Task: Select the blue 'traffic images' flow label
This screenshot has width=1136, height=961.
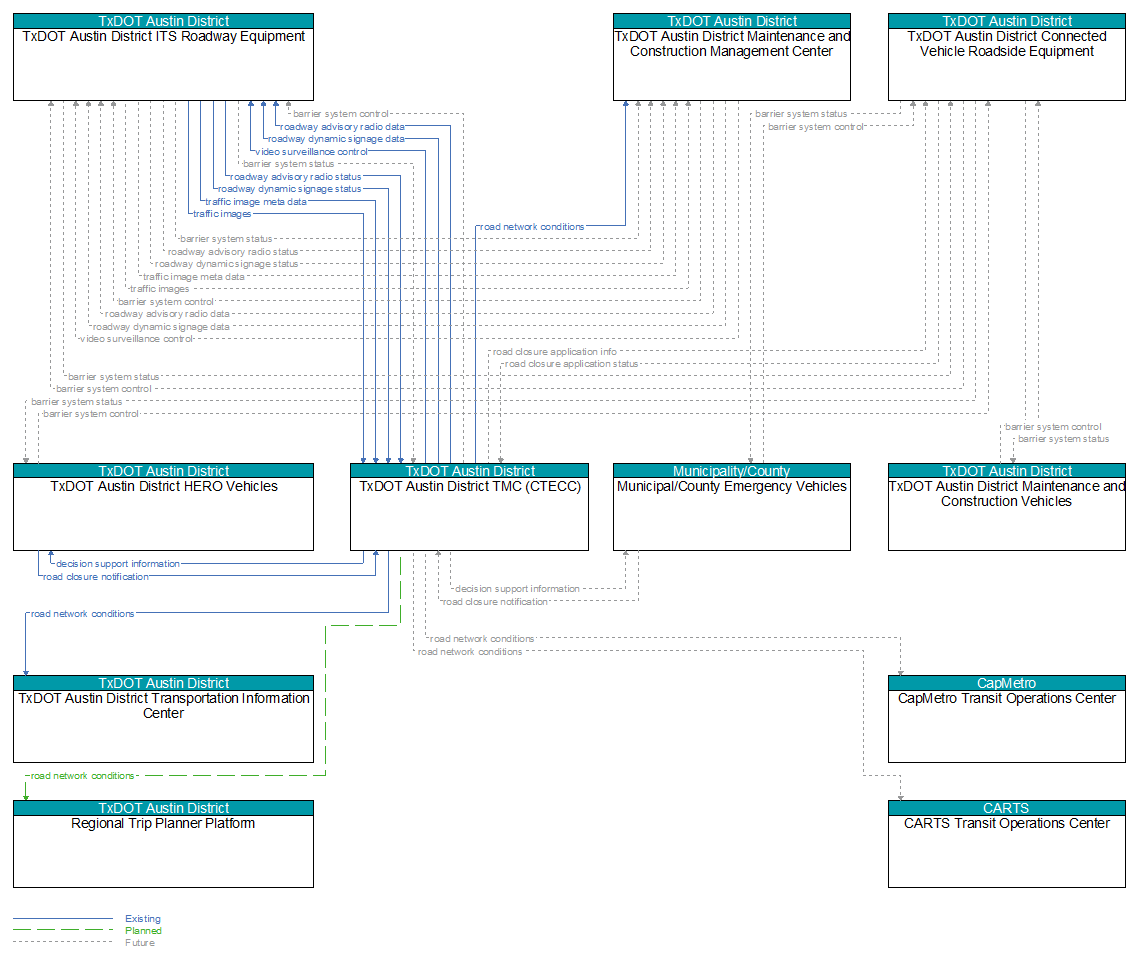Action: coord(222,214)
